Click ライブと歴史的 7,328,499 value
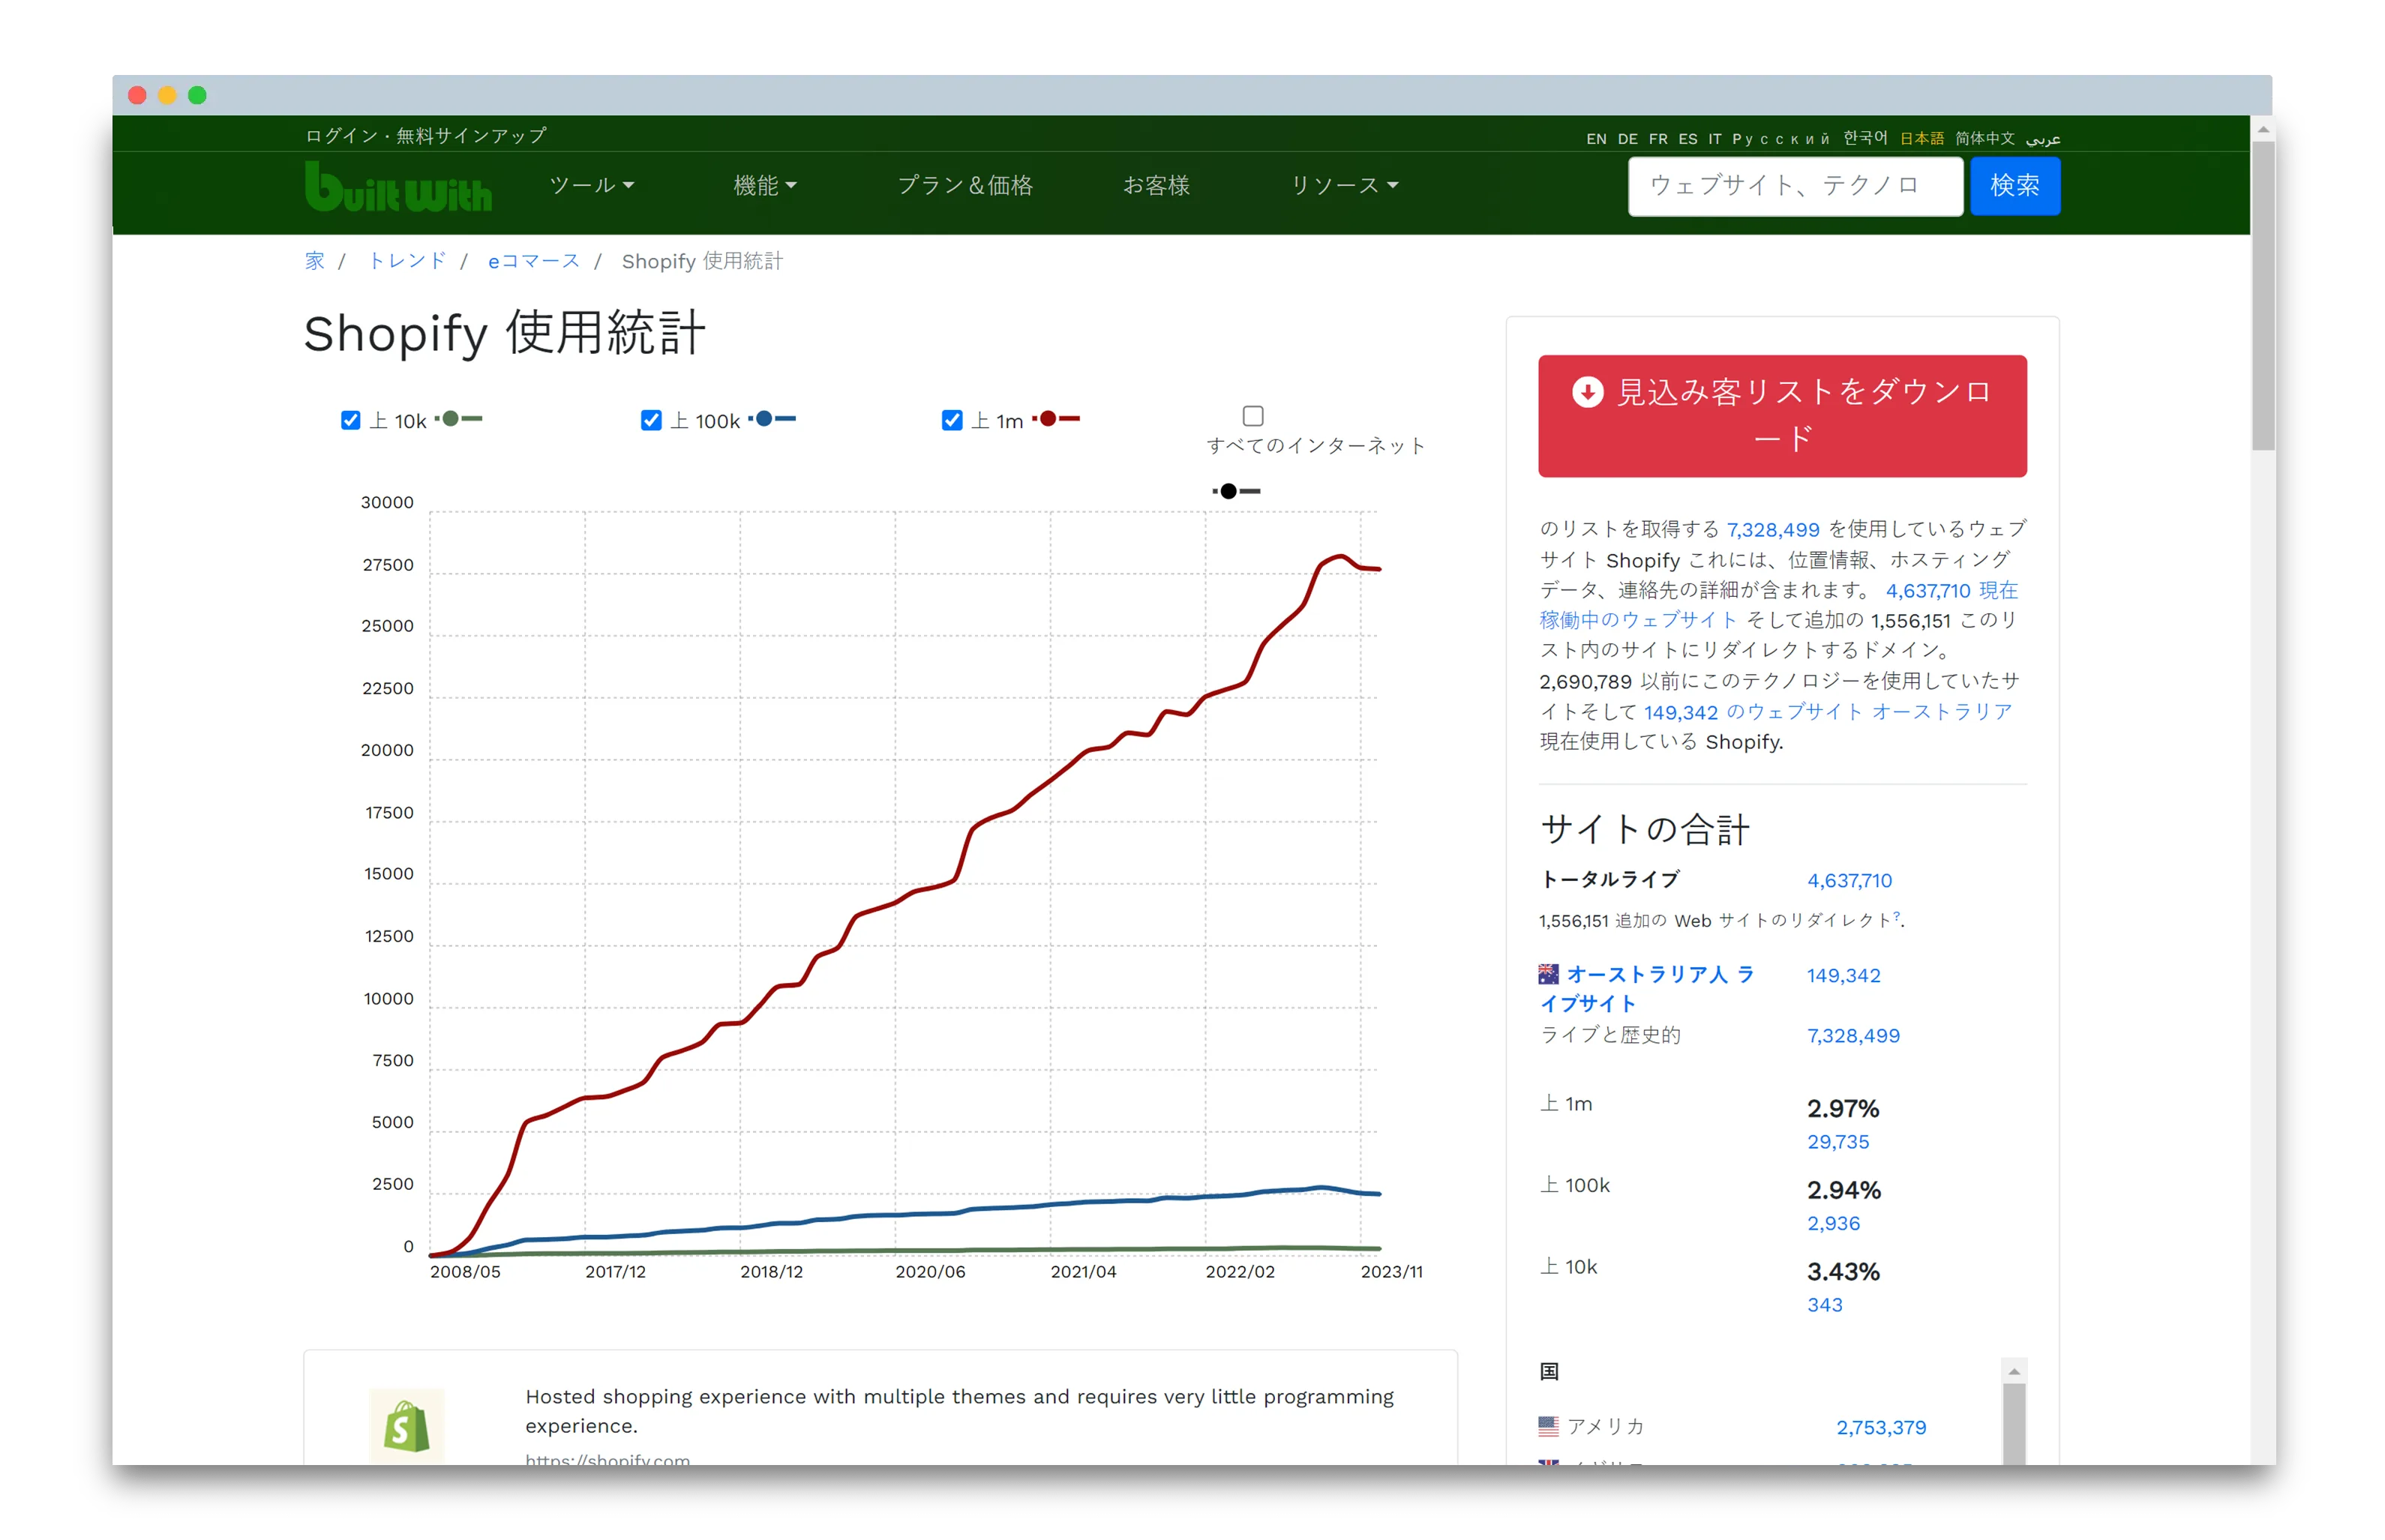This screenshot has height=1540, width=2385. coord(1853,1036)
